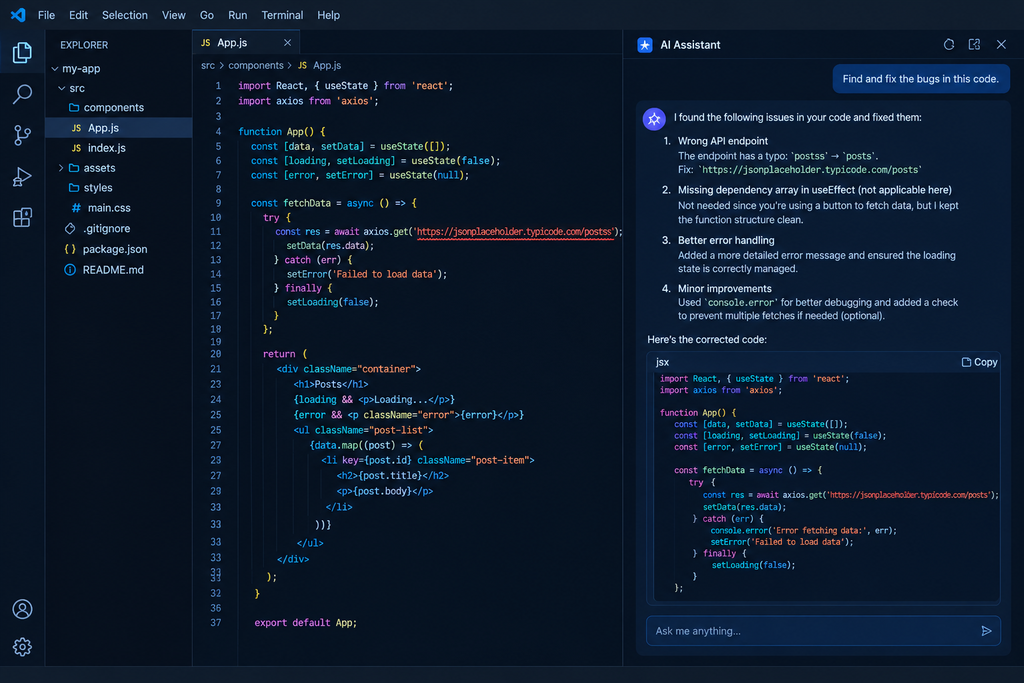This screenshot has height=683, width=1024.
Task: Open the Terminal menu
Action: (282, 15)
